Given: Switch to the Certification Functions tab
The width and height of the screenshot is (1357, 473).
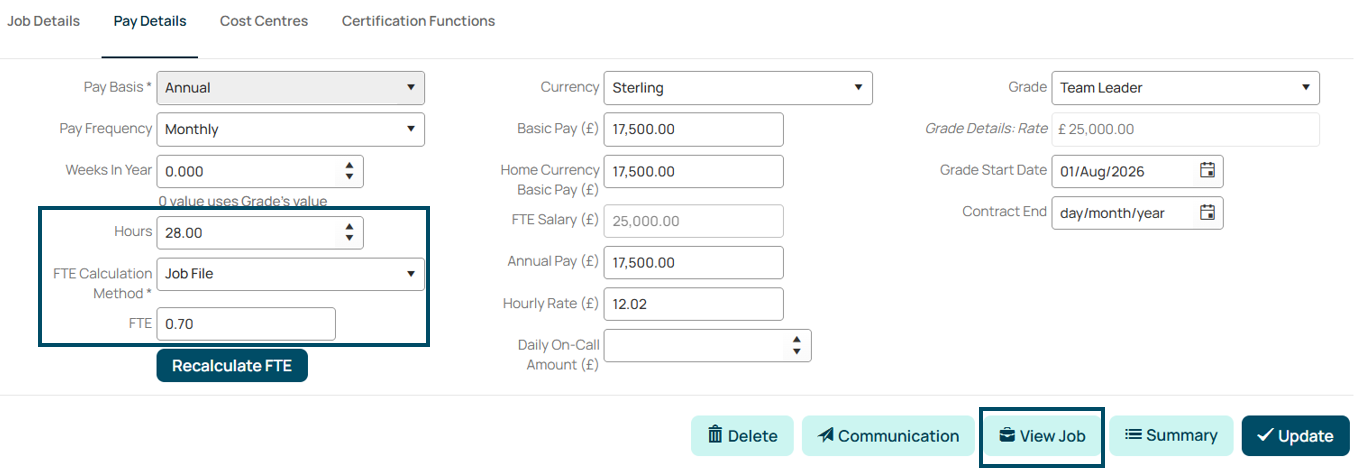Looking at the screenshot, I should 418,21.
